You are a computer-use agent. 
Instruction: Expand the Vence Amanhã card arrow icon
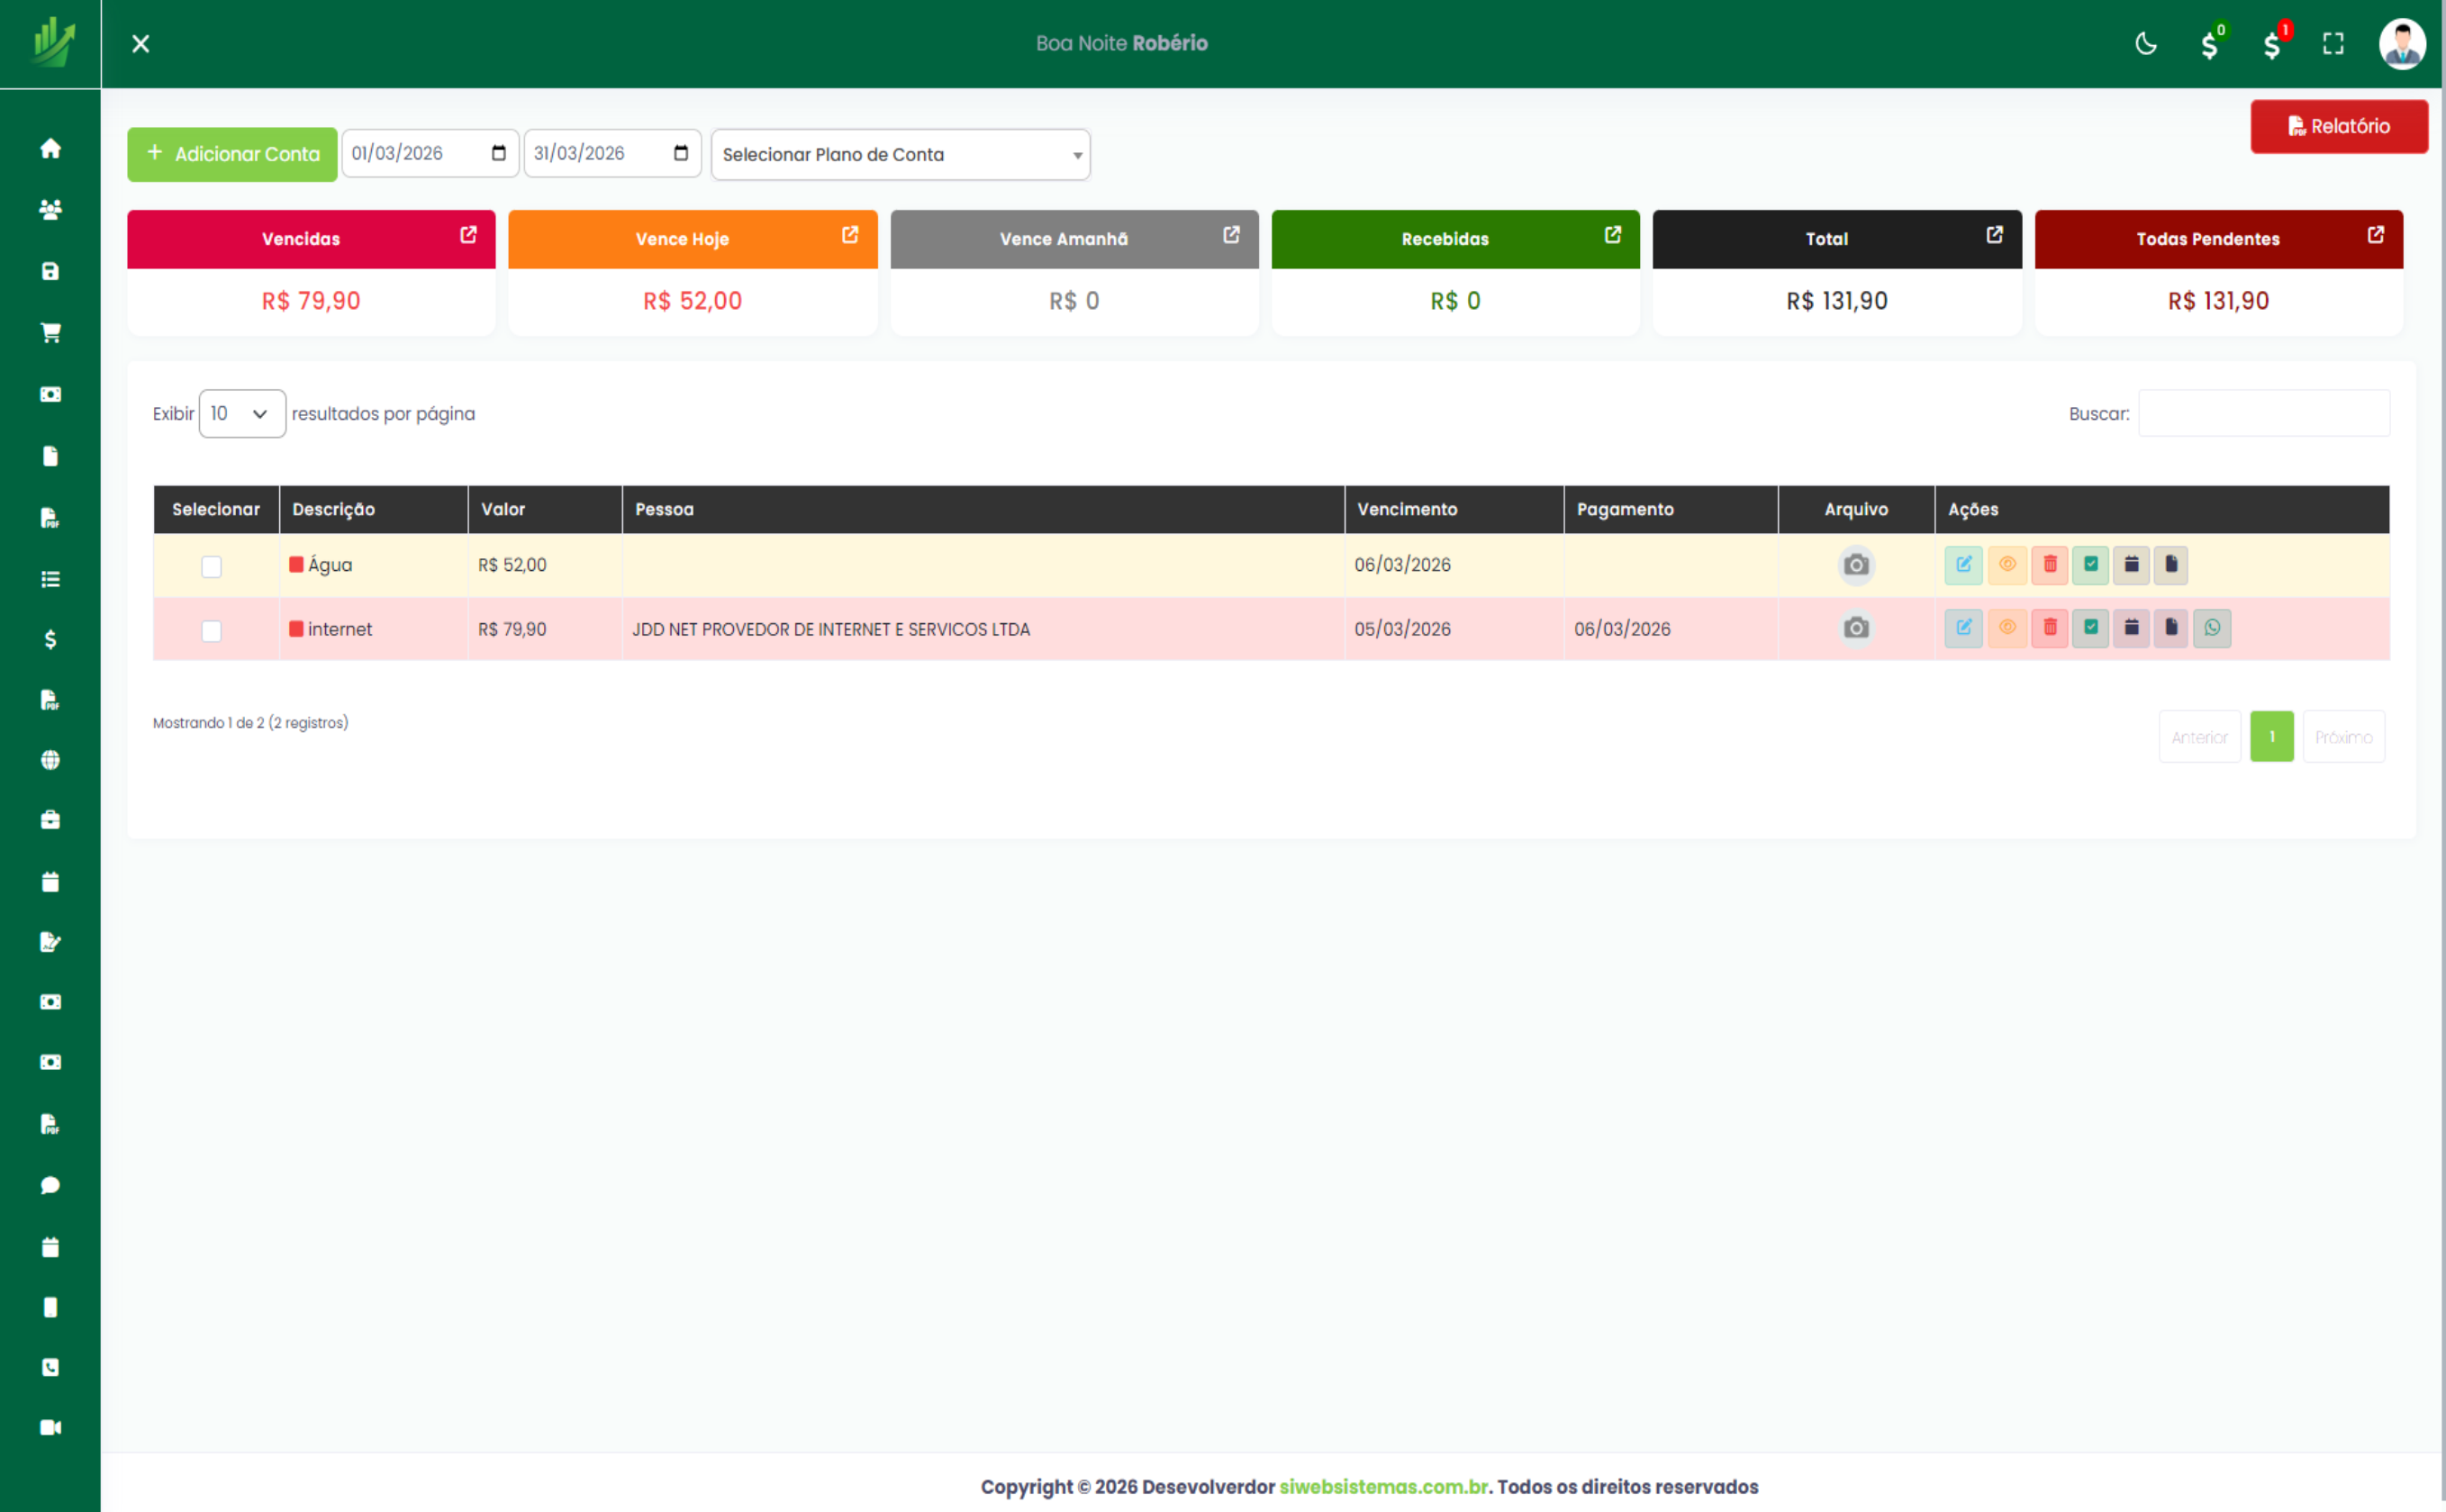1231,235
